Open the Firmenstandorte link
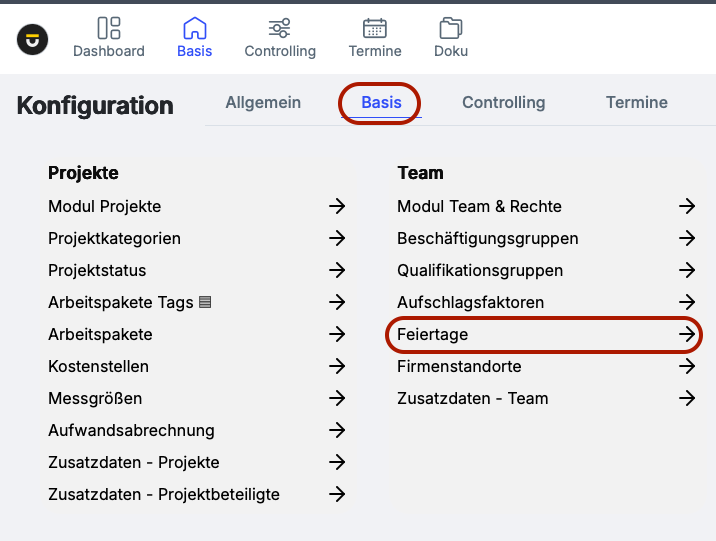Screen dimensions: 716x541 459,366
